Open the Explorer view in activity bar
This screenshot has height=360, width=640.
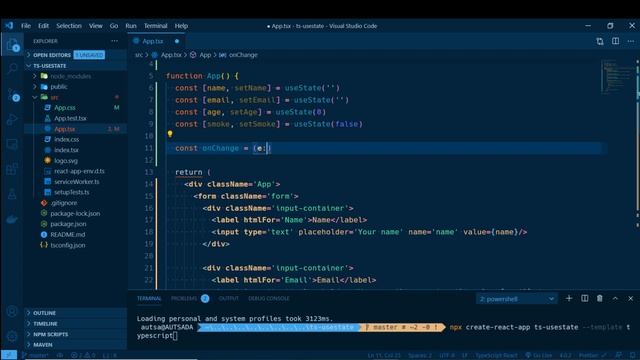[x=12, y=44]
